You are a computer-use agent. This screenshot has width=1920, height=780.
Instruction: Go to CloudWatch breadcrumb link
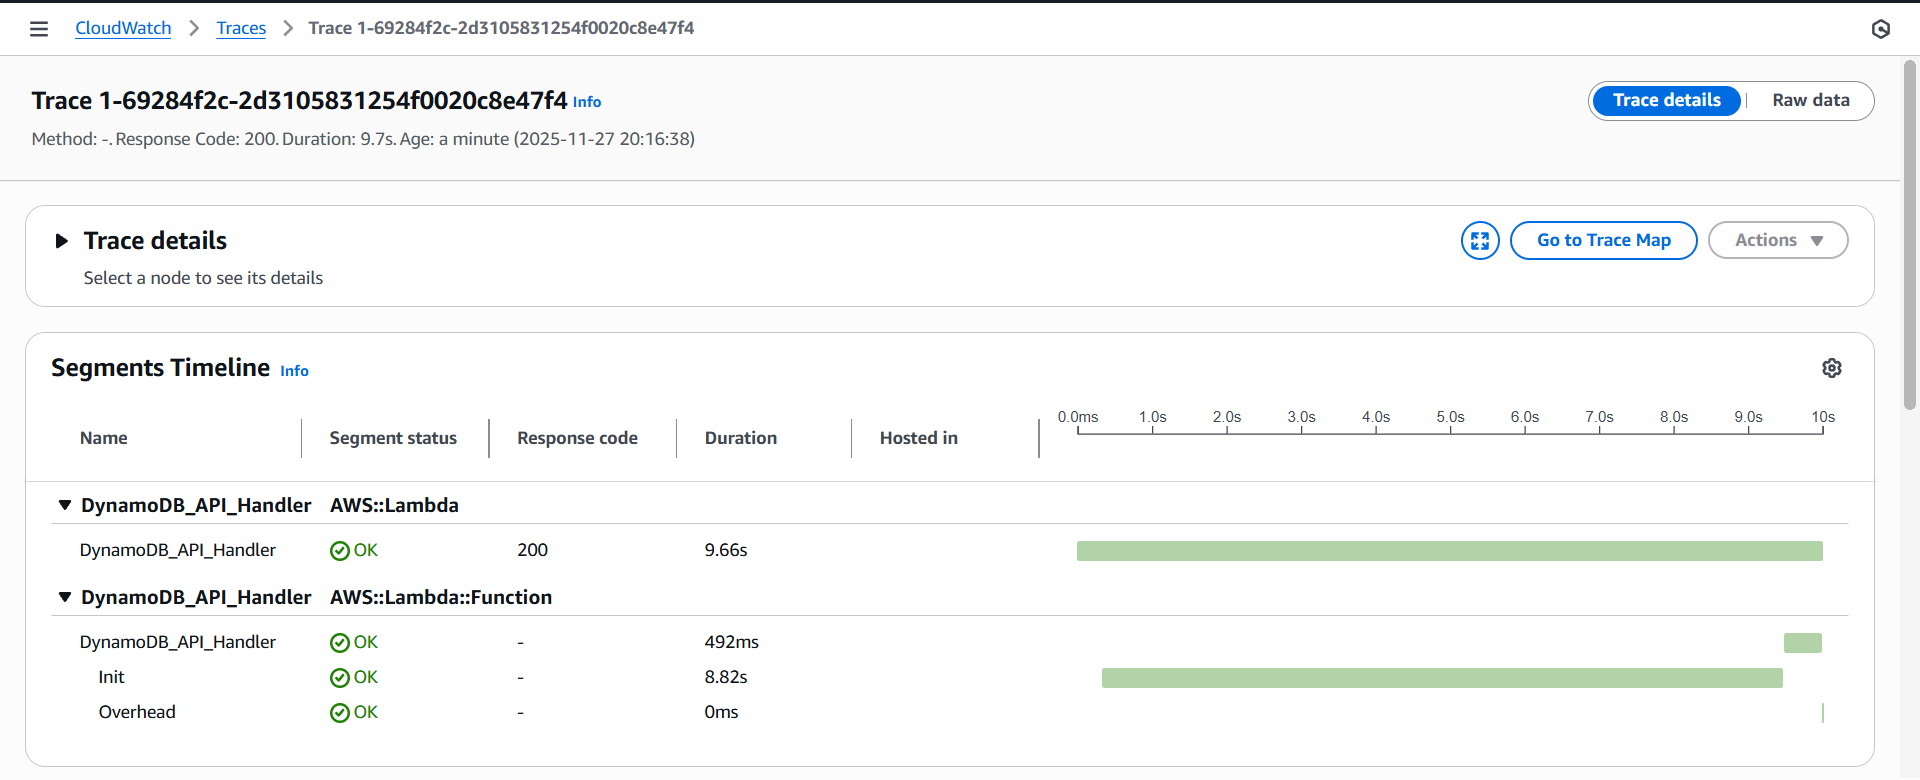(123, 29)
